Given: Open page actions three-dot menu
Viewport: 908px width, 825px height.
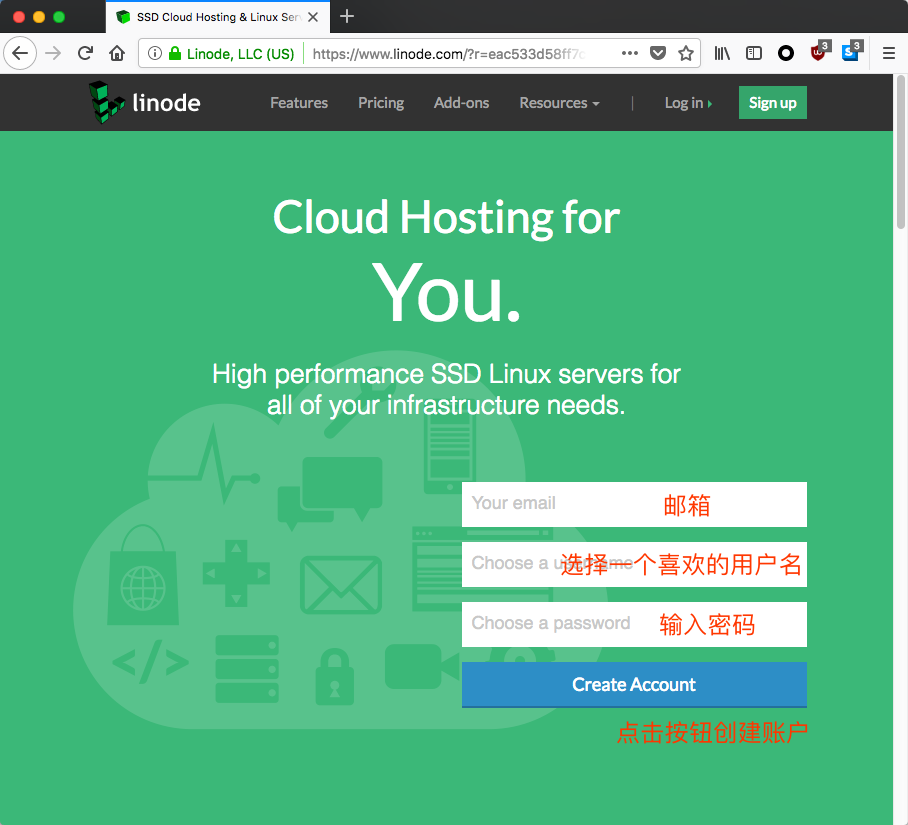Looking at the screenshot, I should 629,53.
